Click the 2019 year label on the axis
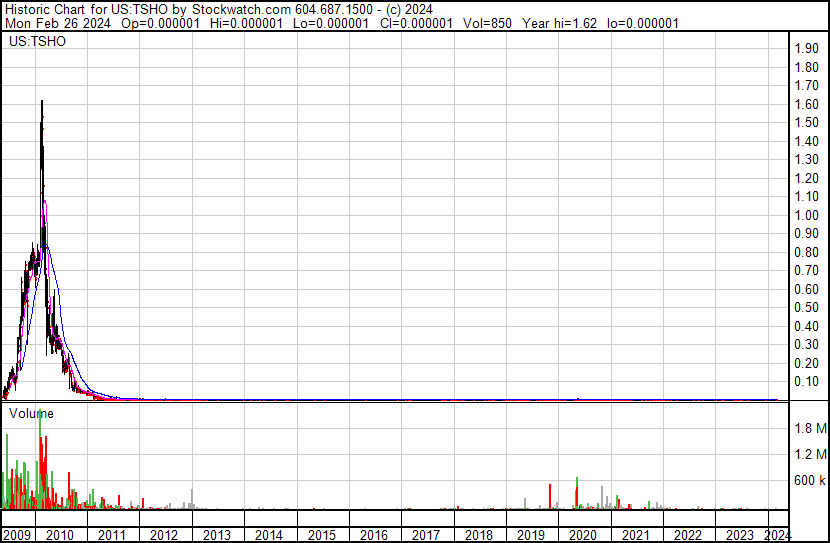 click(x=530, y=535)
